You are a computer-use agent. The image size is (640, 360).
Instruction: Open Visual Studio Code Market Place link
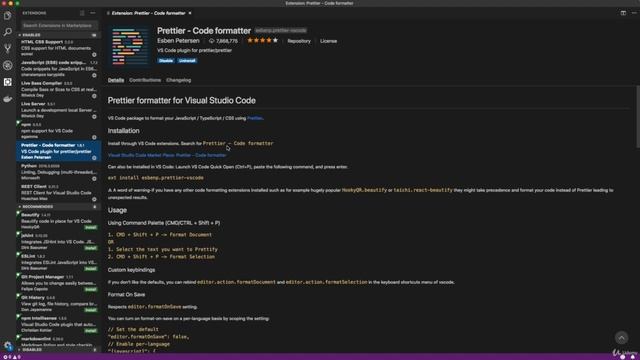click(x=167, y=155)
